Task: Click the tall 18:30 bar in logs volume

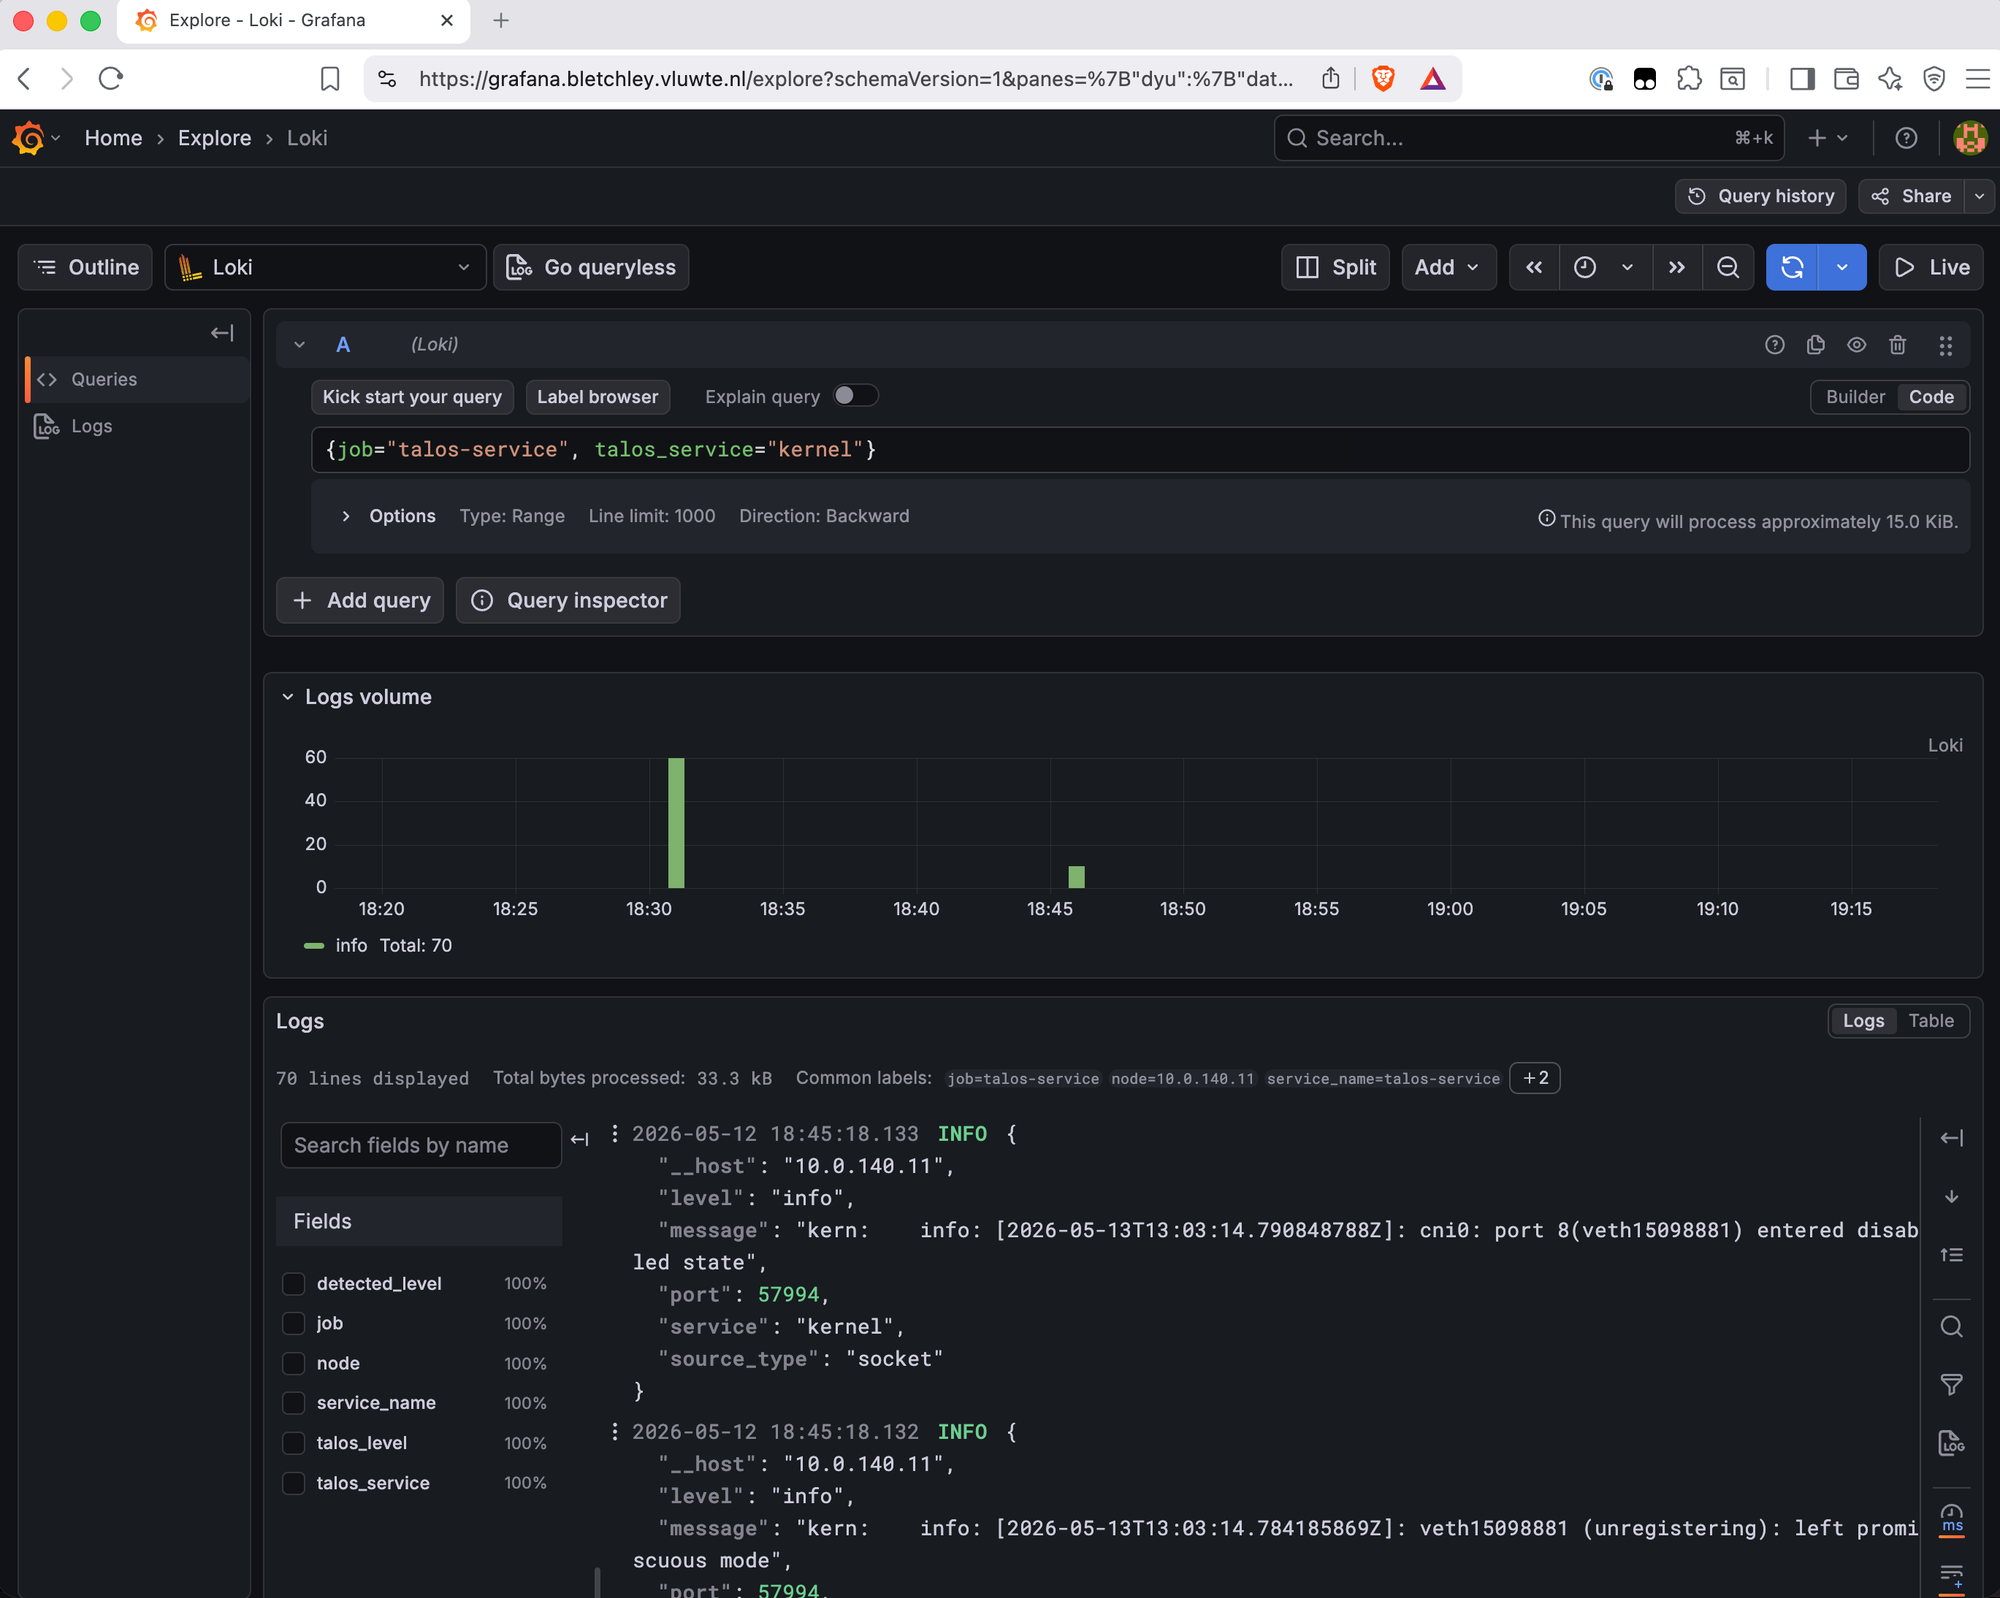Action: coord(676,822)
